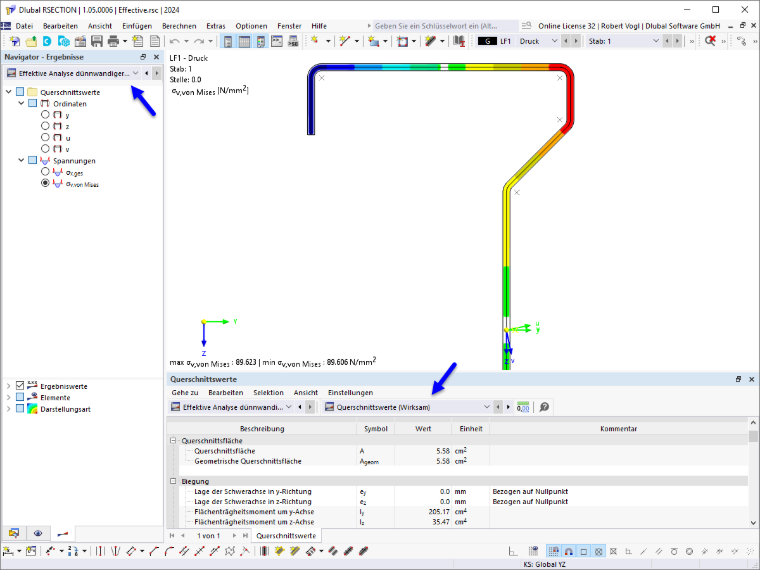Click the renumbering 2-6 icon in bottom toolbar
760x570 pixels.
pyautogui.click(x=73, y=551)
